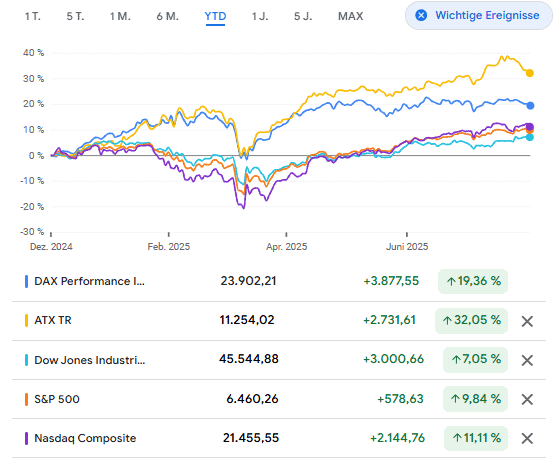557x464 pixels.
Task: Click the yellow ATX endpoint dot on chart
Action: pos(530,73)
